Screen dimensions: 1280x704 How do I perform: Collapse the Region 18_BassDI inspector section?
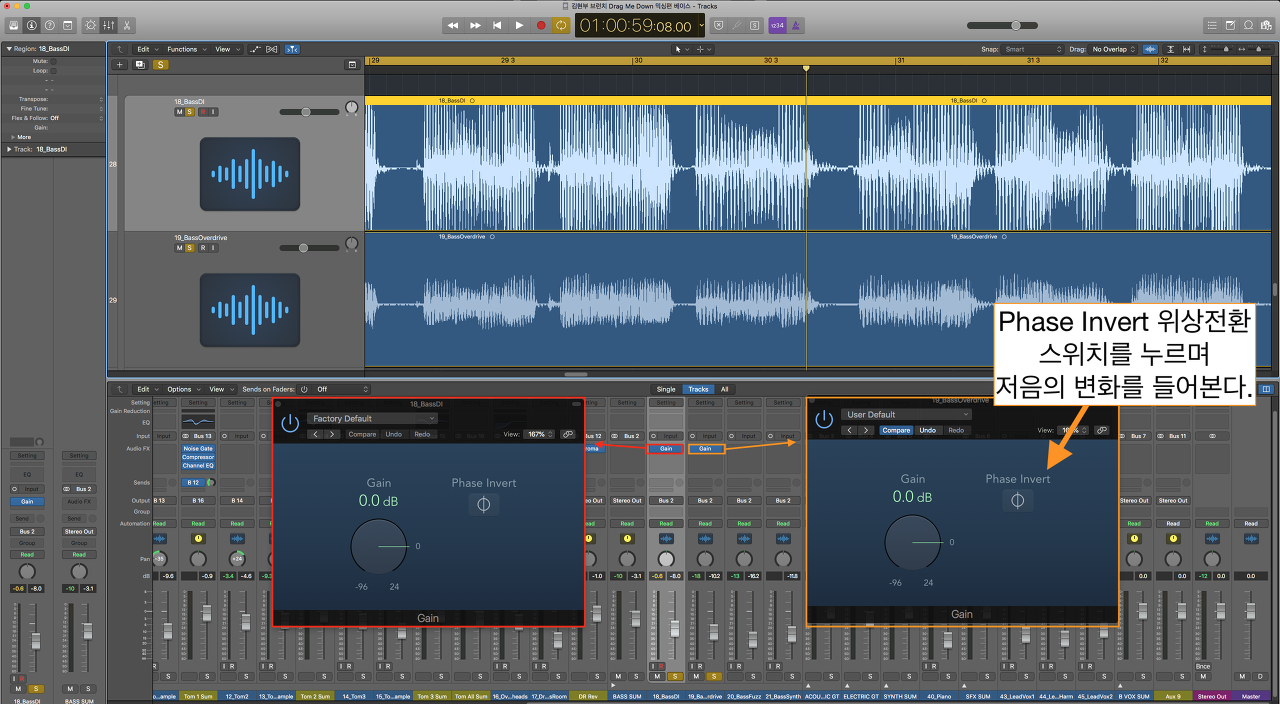pos(10,48)
